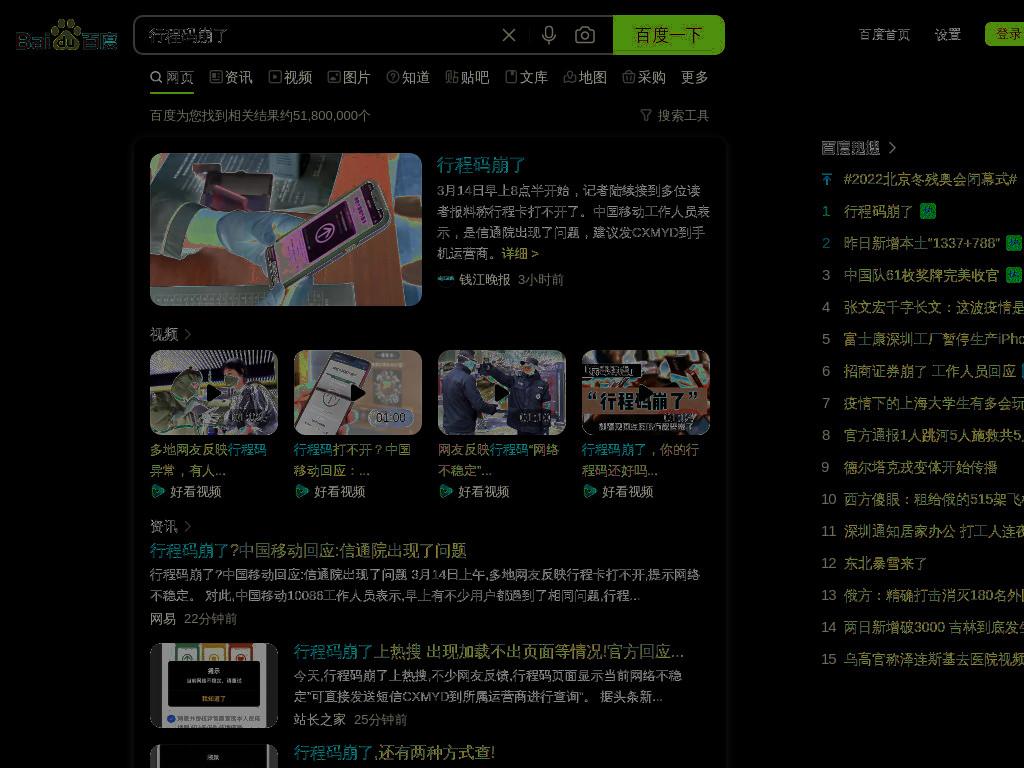Open the 更多 menu

694,78
